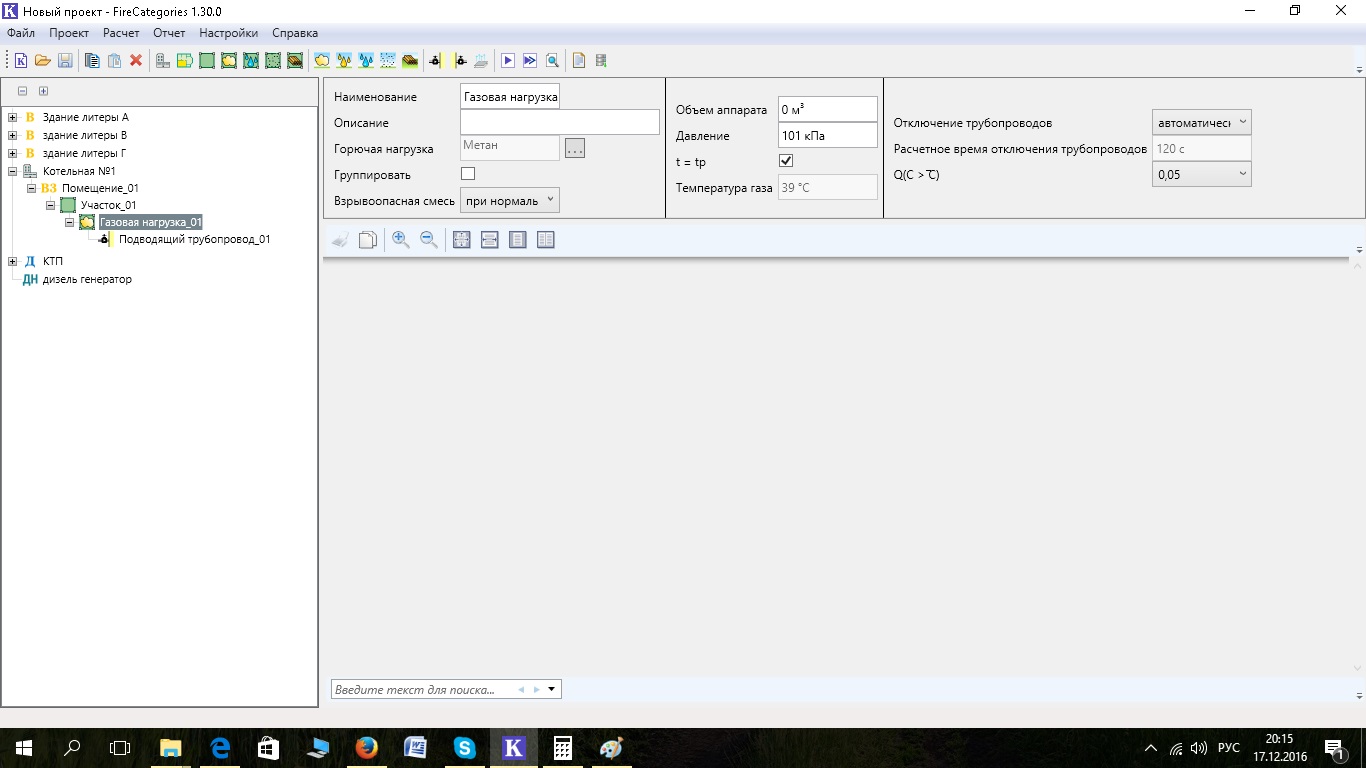Open a project with the folder icon

pyautogui.click(x=42, y=60)
